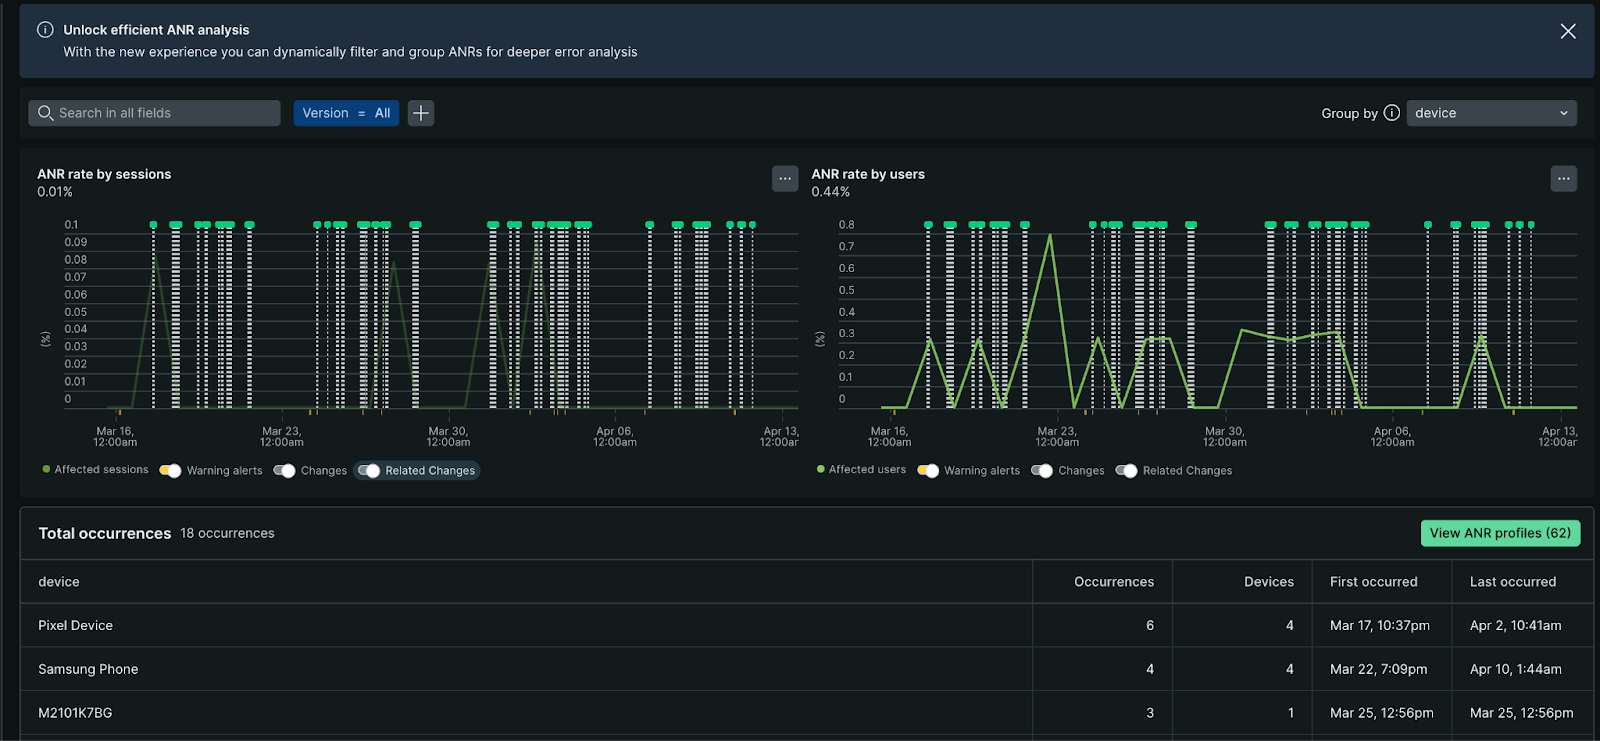Open the Version = All filter

point(346,113)
